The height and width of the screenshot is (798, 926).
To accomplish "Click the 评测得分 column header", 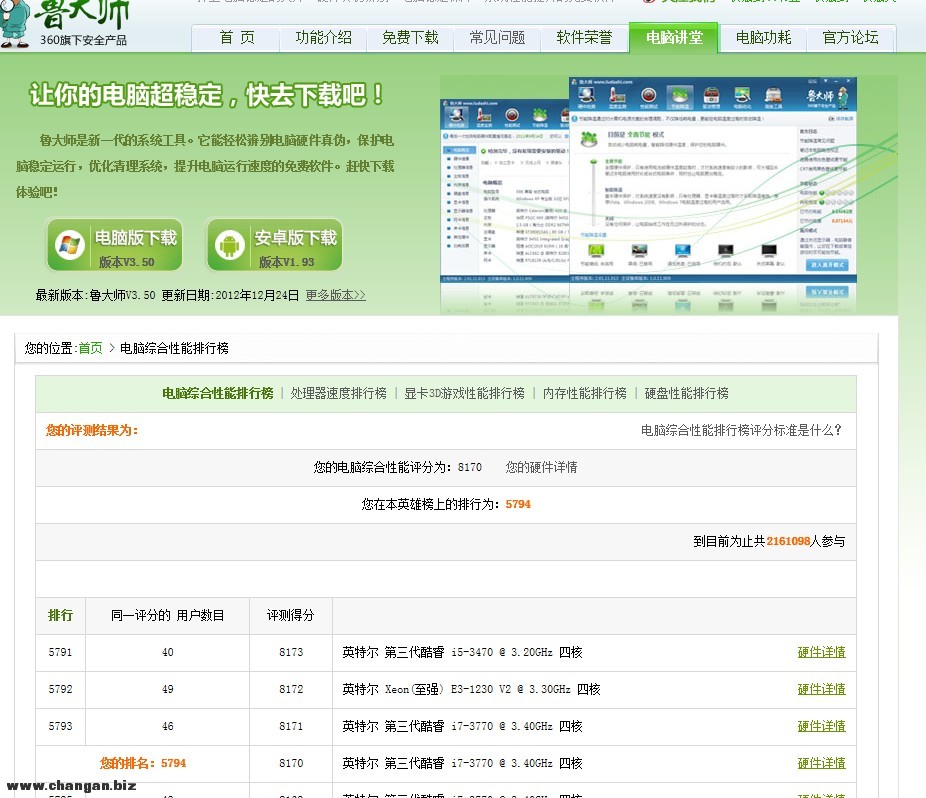I will pos(291,615).
